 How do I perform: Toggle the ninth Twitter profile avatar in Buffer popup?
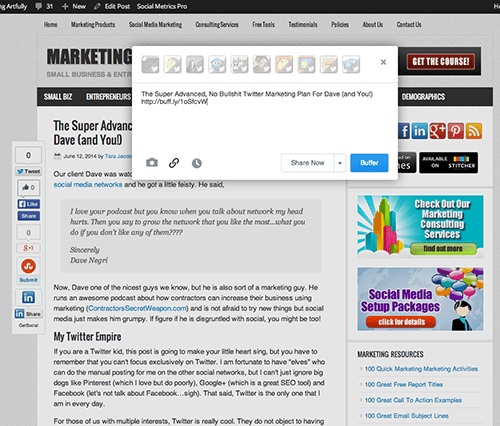tap(329, 64)
